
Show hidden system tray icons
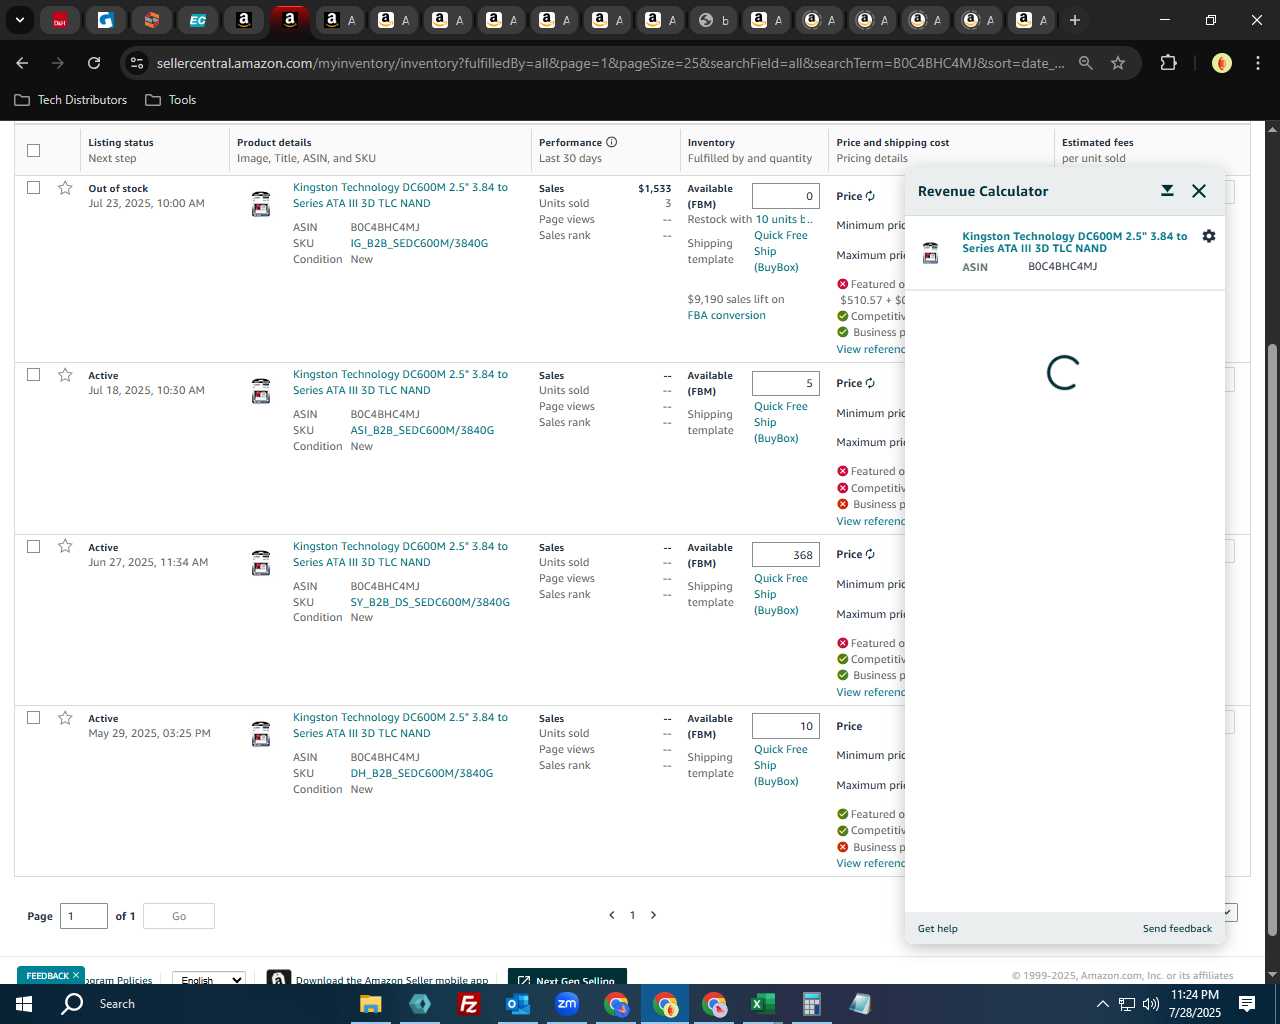pos(1102,1004)
